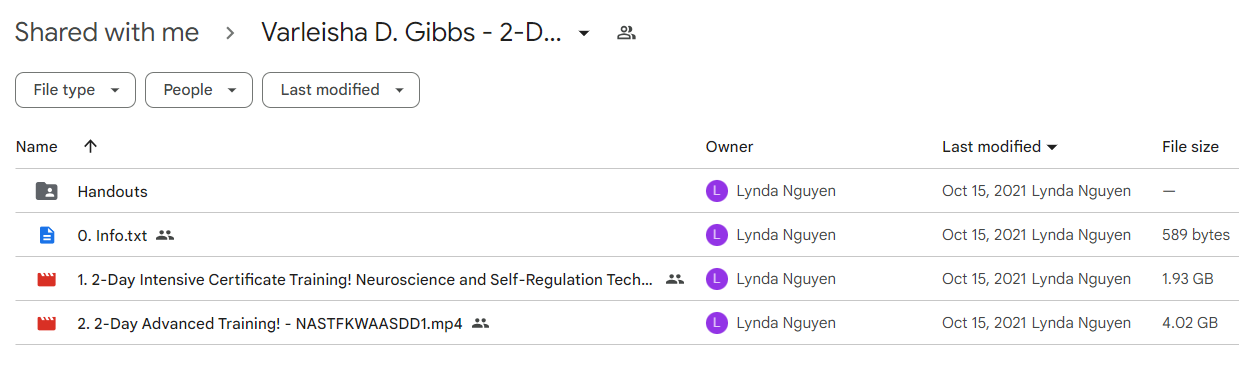Sort files by the Name column header
This screenshot has width=1239, height=370.
(37, 147)
